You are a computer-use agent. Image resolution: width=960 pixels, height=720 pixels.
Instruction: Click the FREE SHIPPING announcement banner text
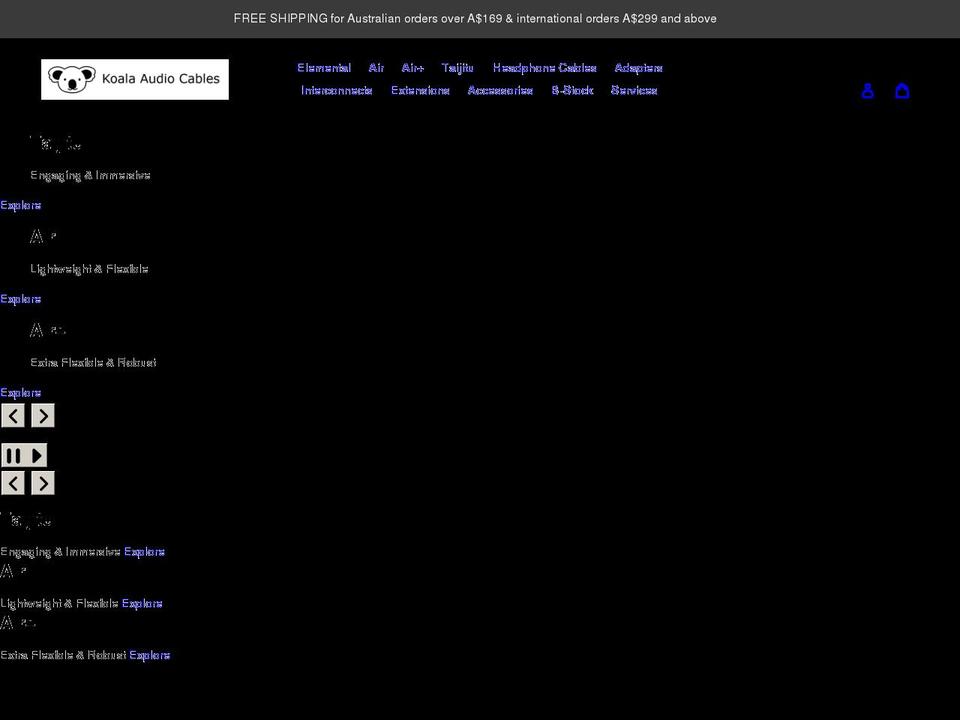pos(475,18)
